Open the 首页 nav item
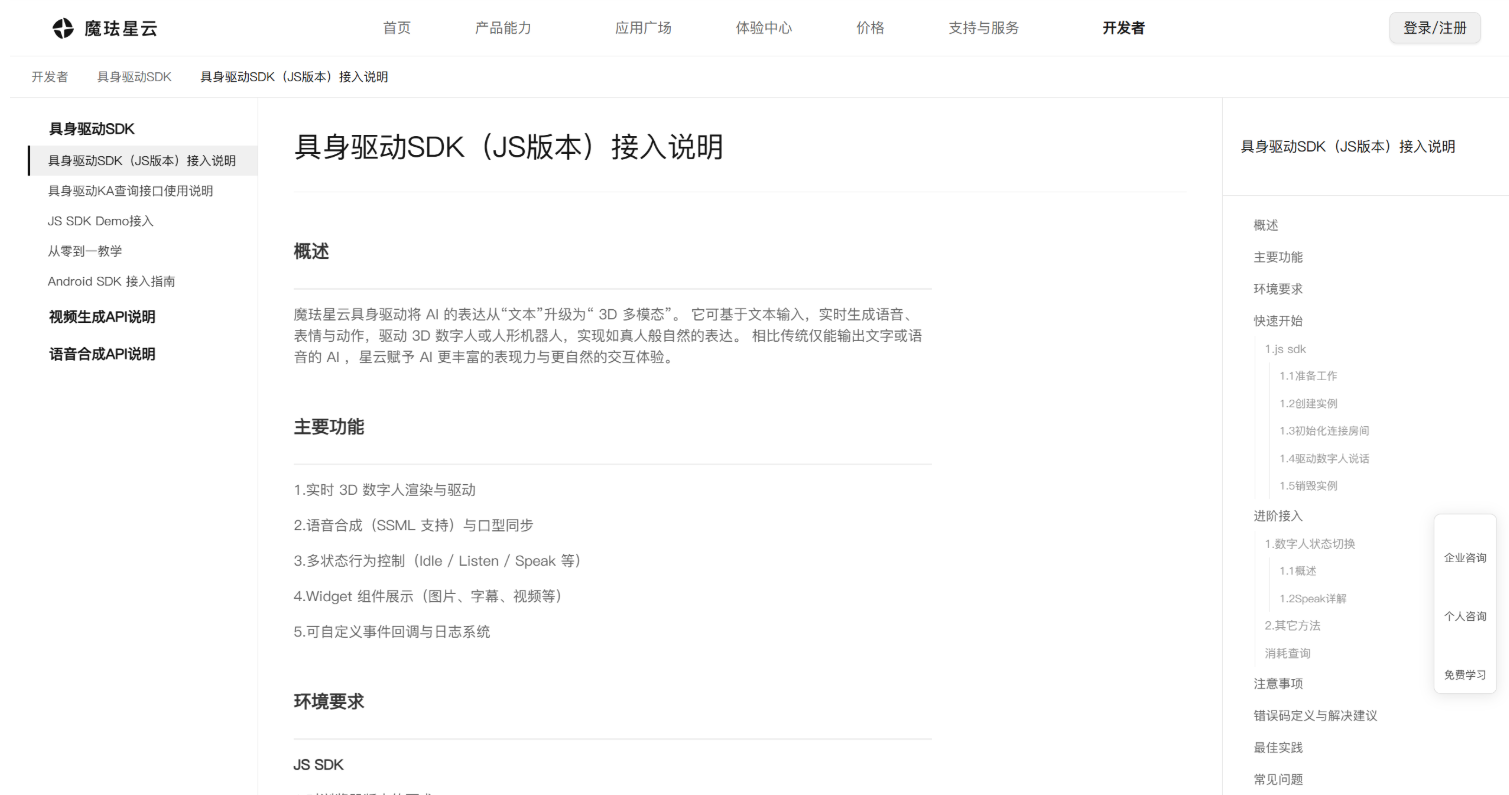 coord(397,28)
